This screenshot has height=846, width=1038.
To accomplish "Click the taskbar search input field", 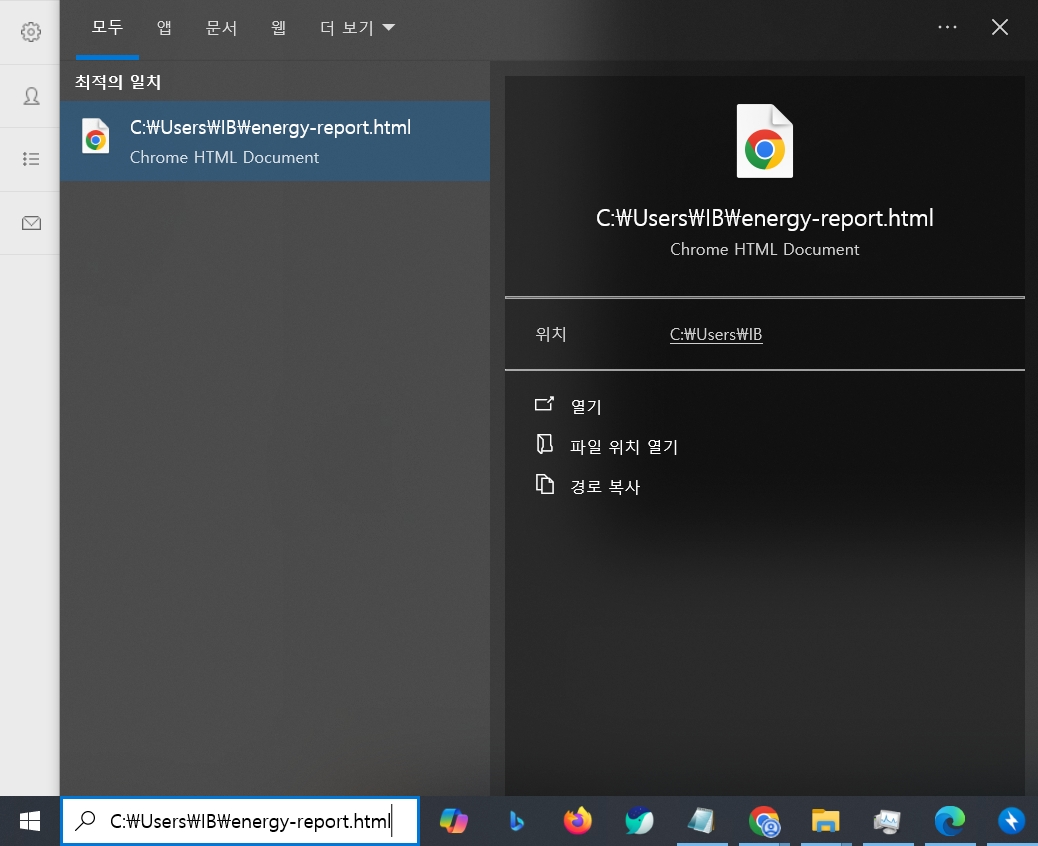I will (x=240, y=821).
